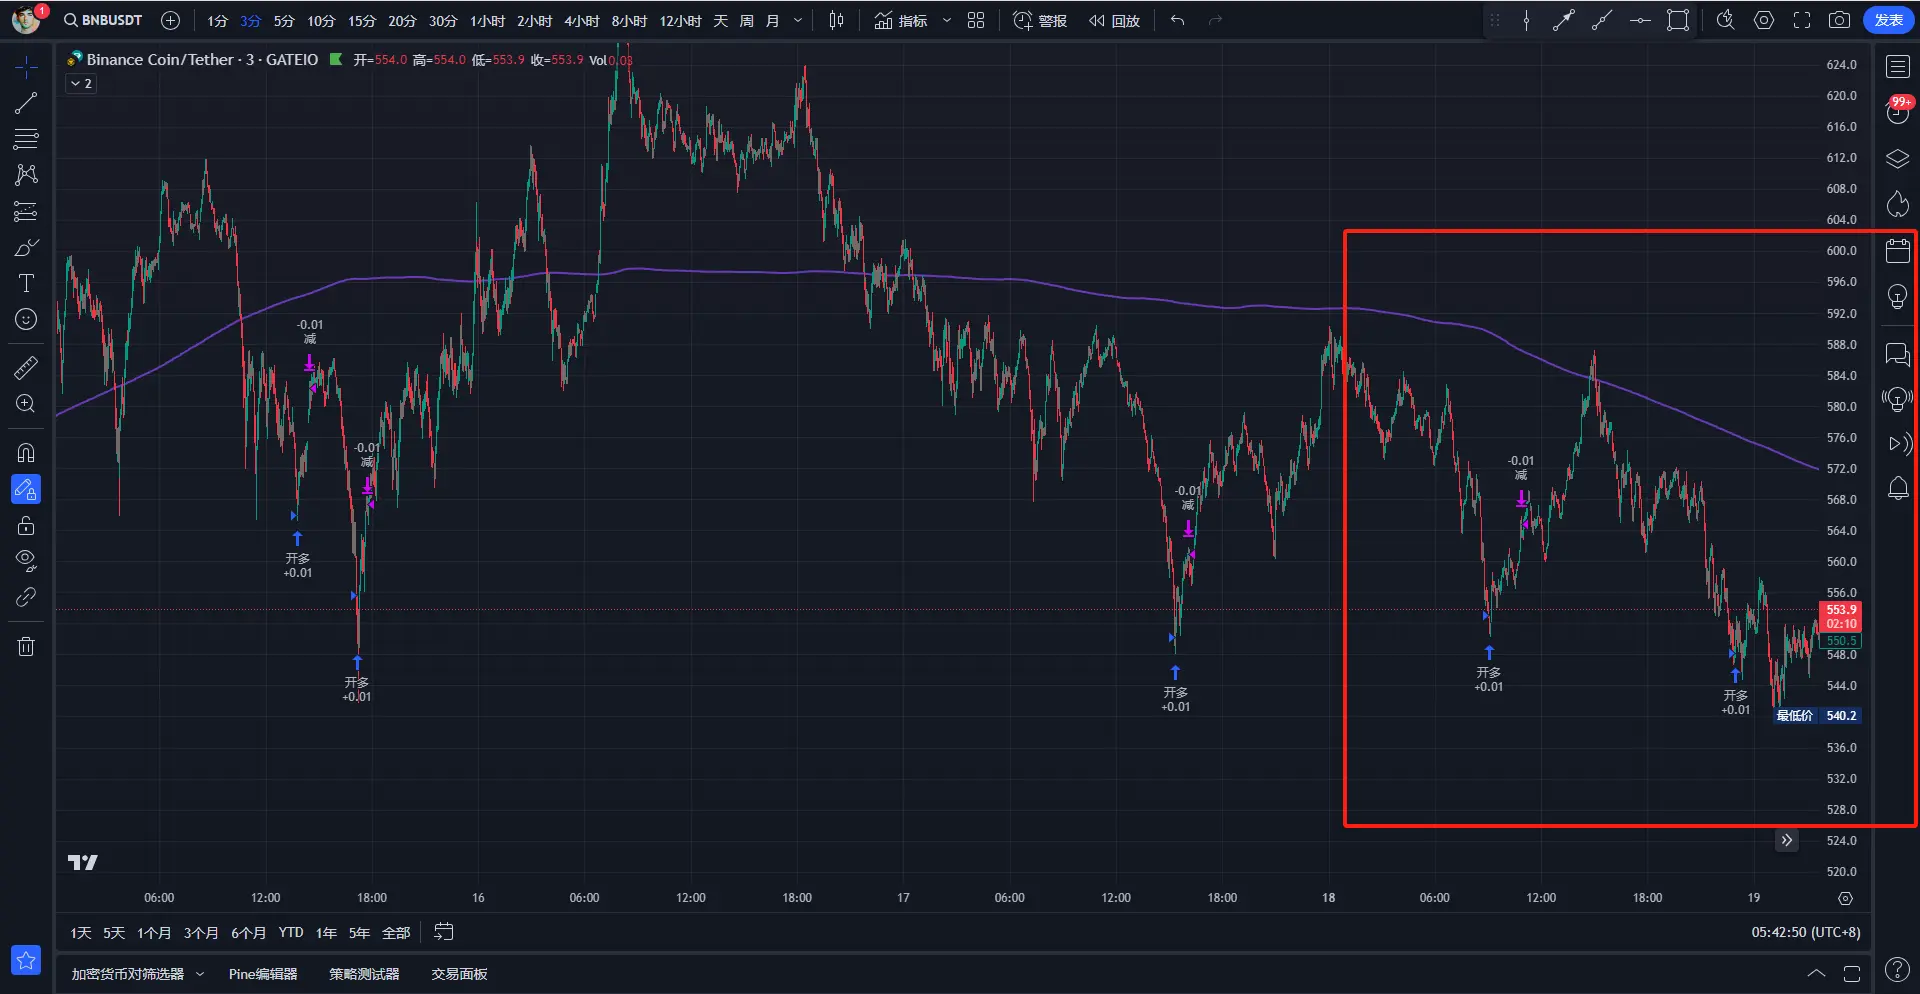The image size is (1920, 994).
Task: Select the ruler measure tool
Action: pos(26,368)
